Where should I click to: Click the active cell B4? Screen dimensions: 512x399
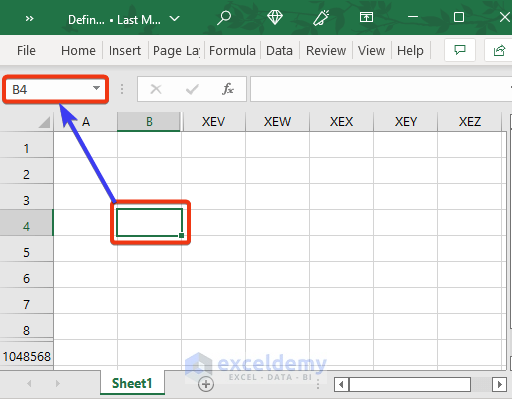pos(149,223)
